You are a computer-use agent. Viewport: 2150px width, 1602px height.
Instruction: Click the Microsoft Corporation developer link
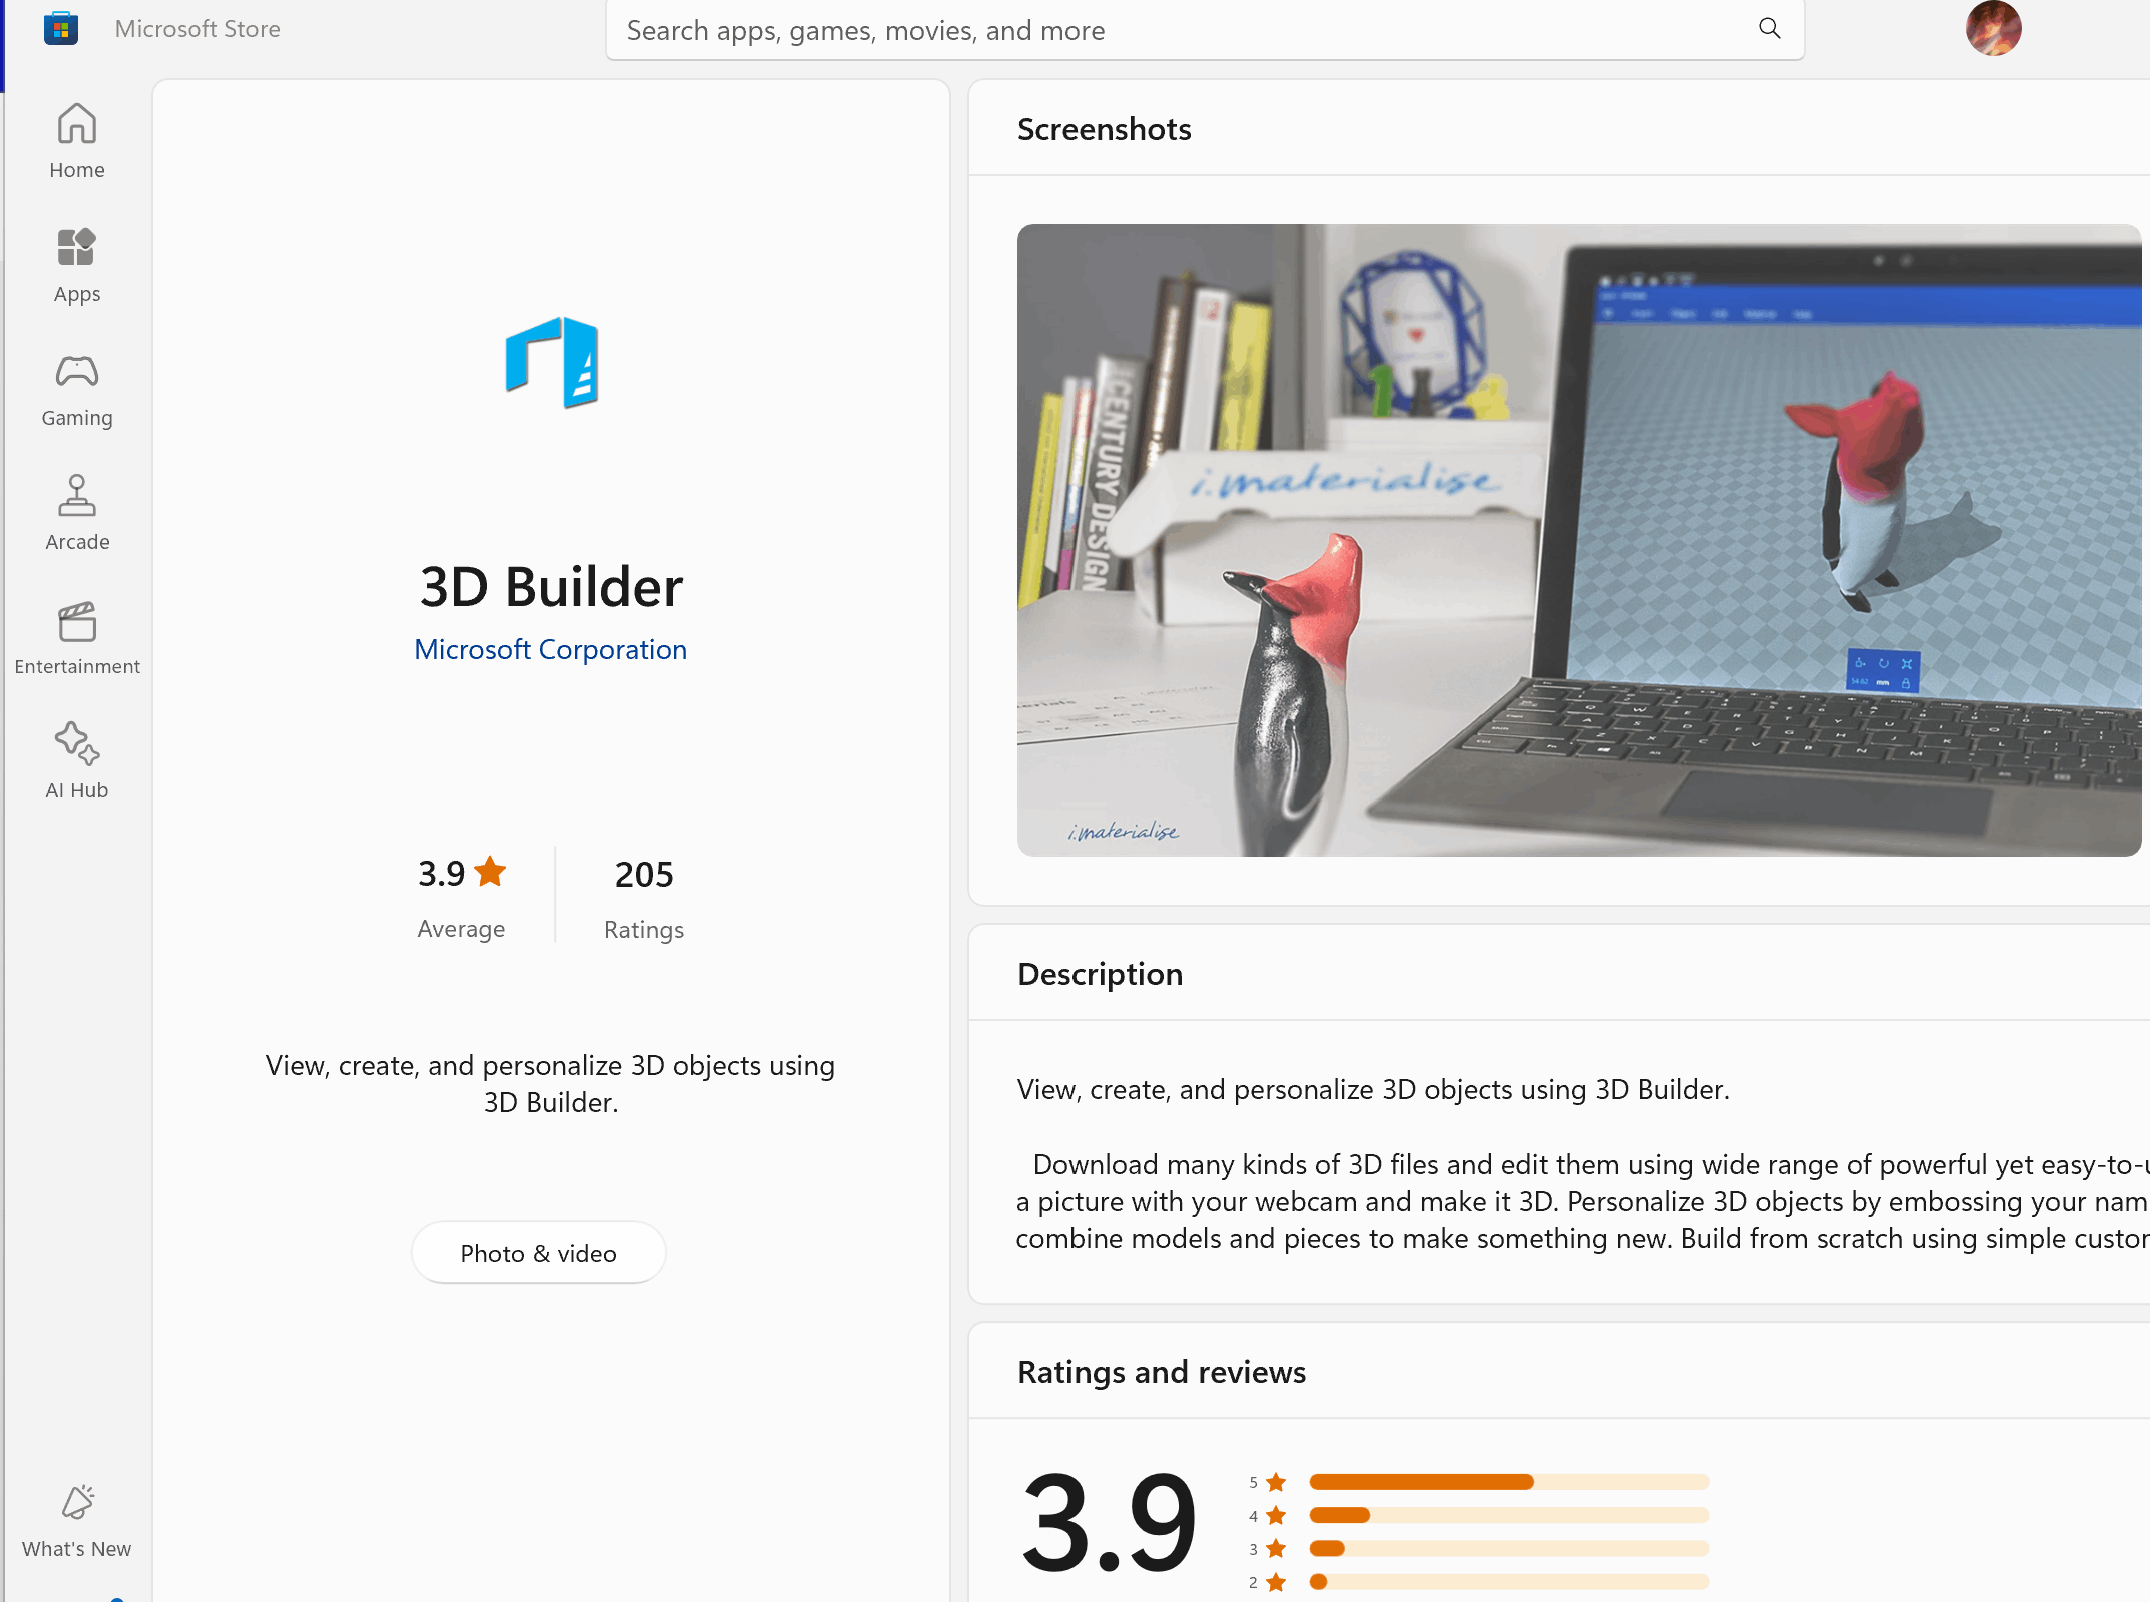pos(550,648)
